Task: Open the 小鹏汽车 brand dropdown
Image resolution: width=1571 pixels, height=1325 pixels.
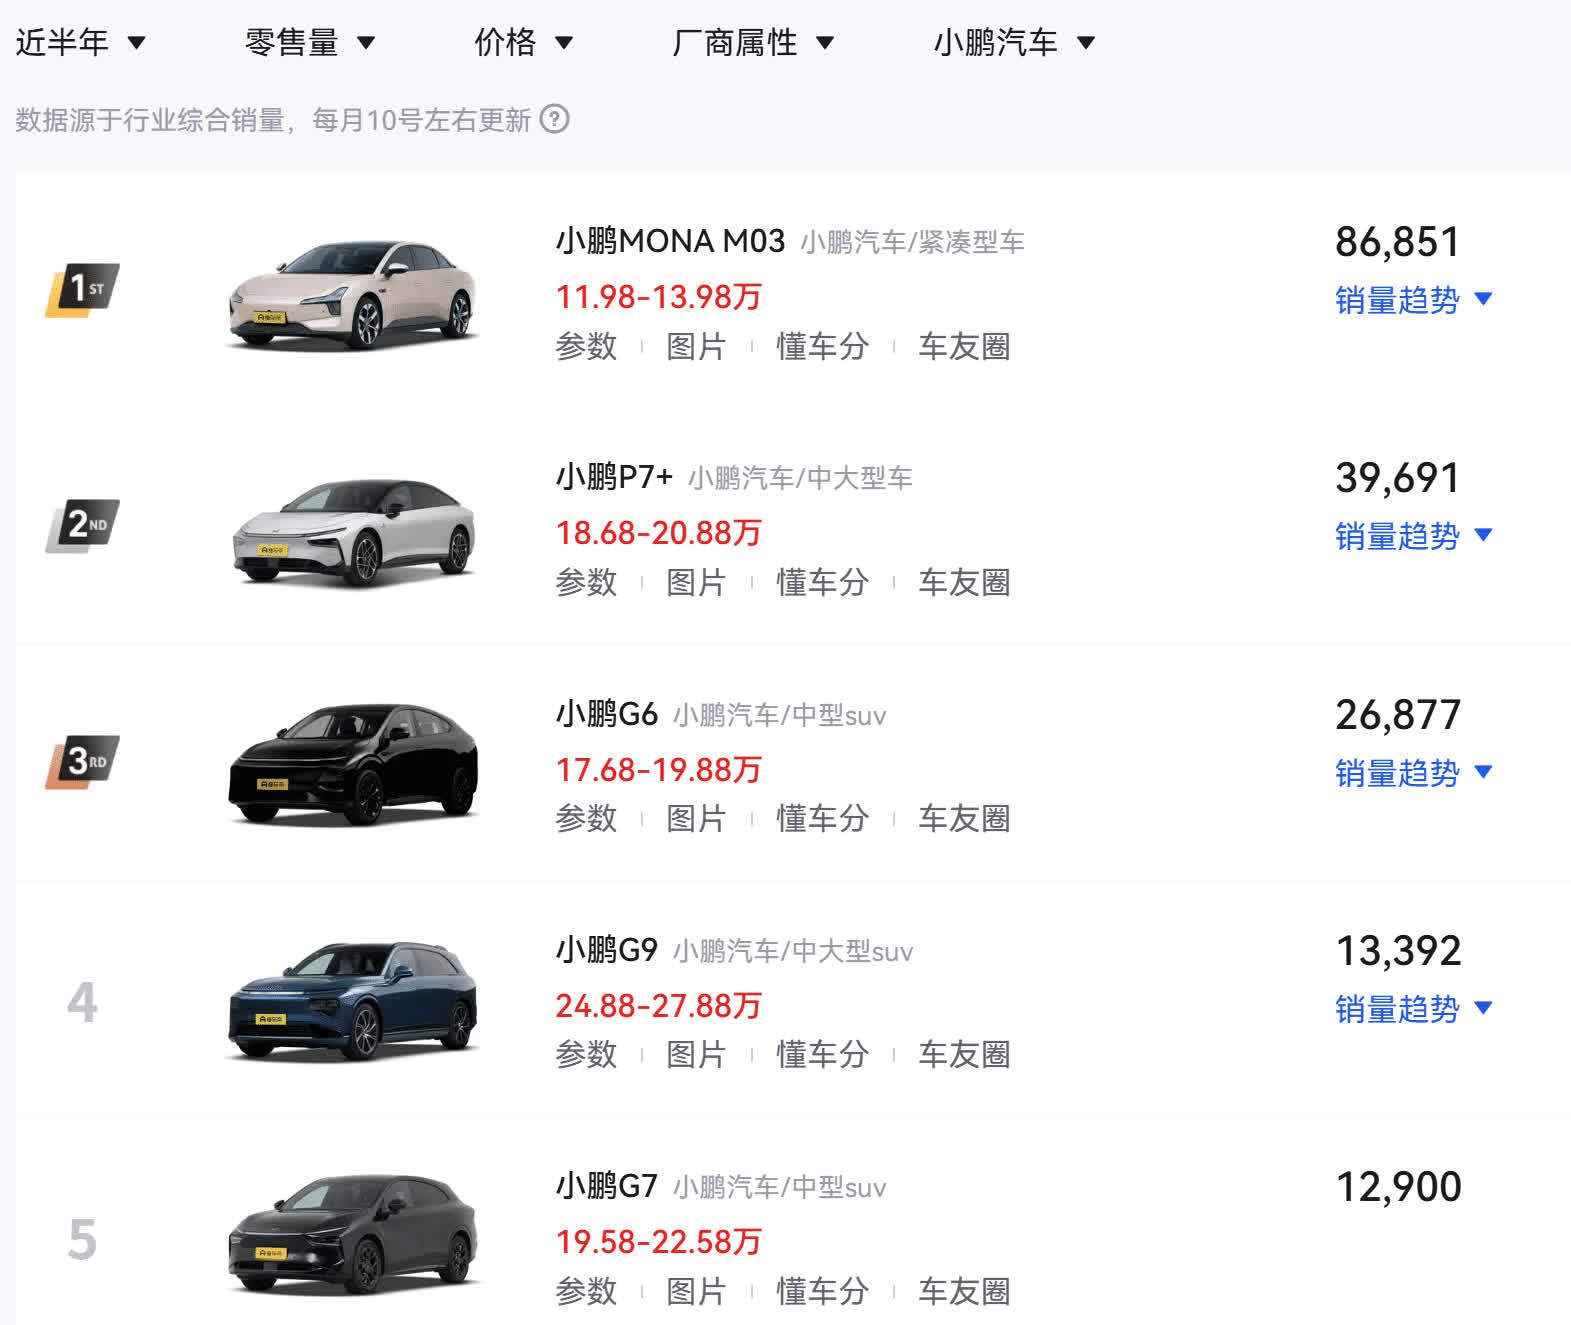Action: pyautogui.click(x=1013, y=42)
